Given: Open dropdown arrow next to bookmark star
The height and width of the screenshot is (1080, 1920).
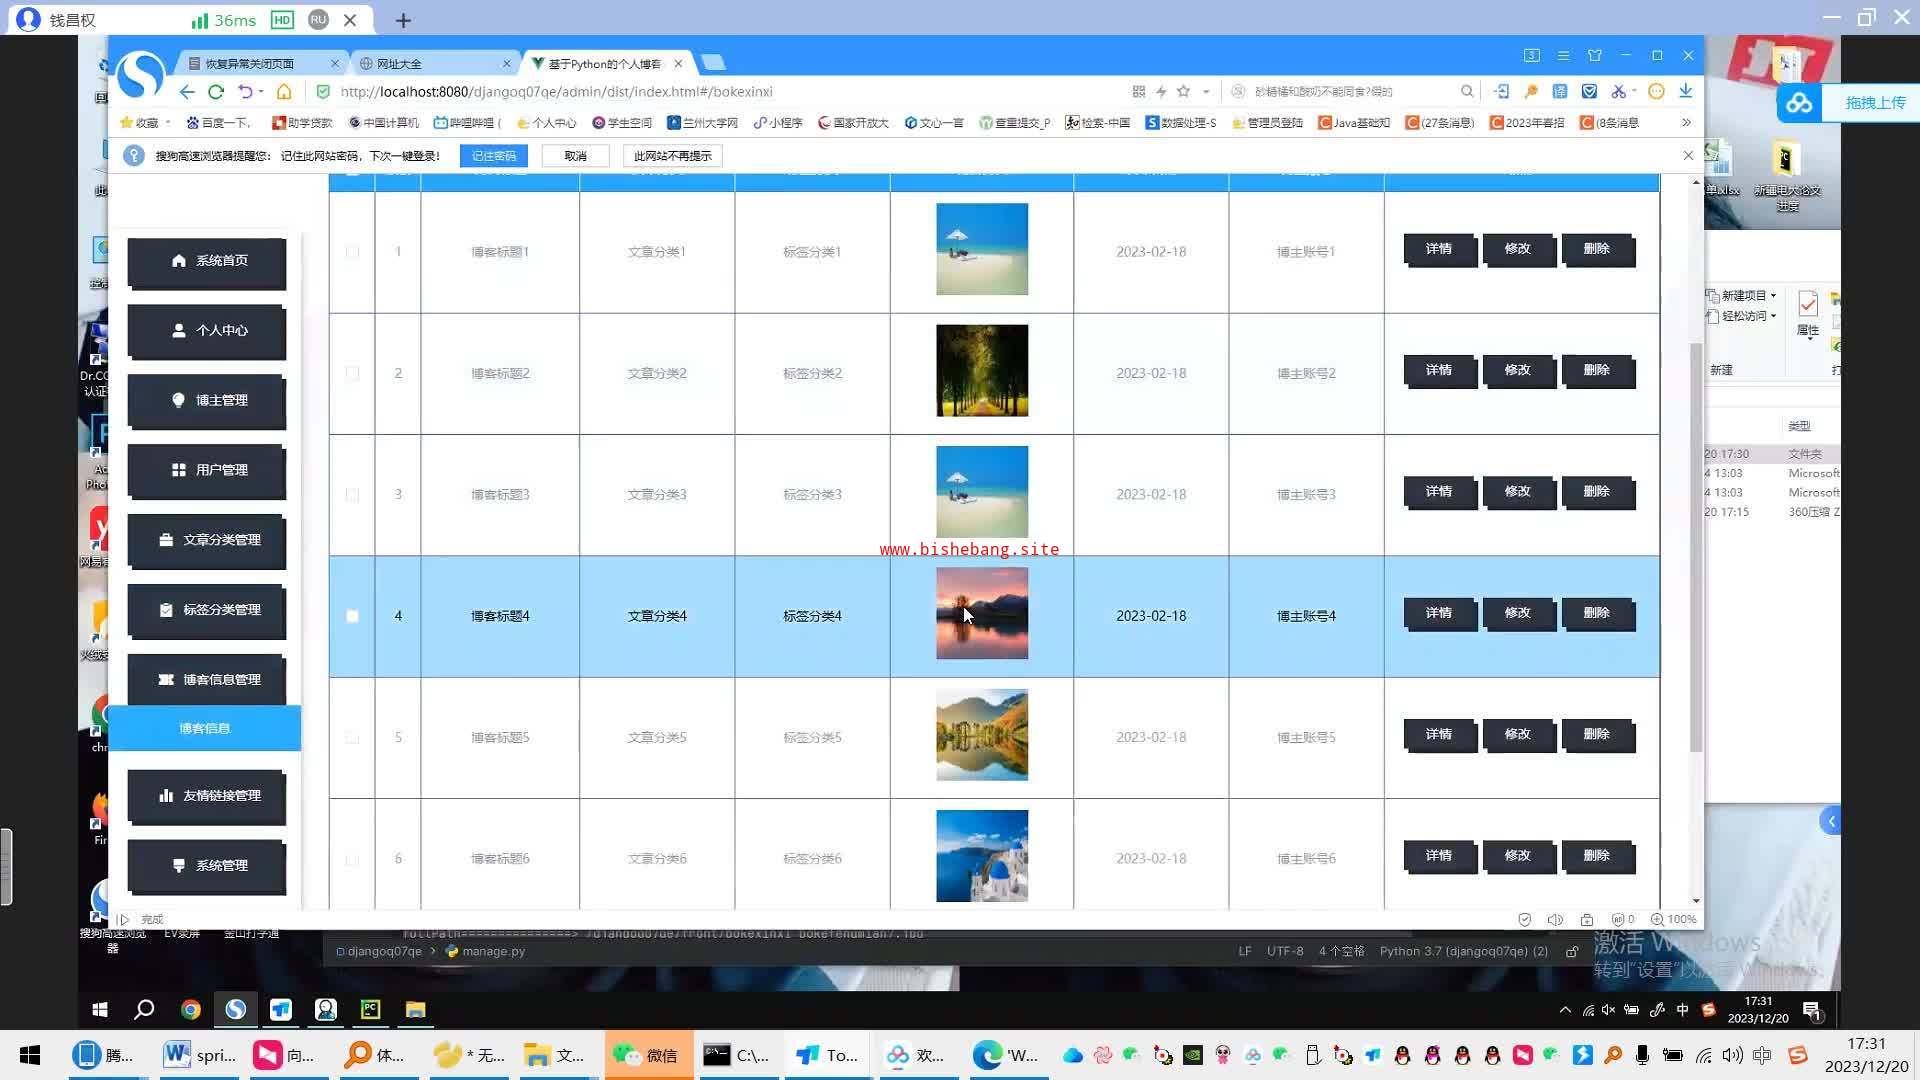Looking at the screenshot, I should tap(1206, 91).
